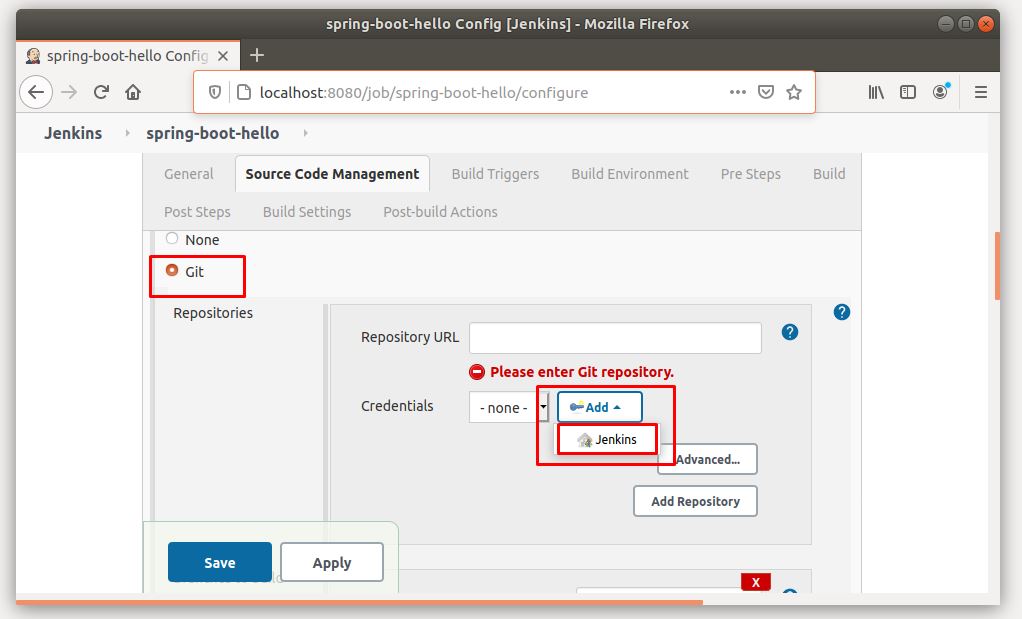The image size is (1022, 619).
Task: Click the Add Repository button
Action: click(x=695, y=501)
